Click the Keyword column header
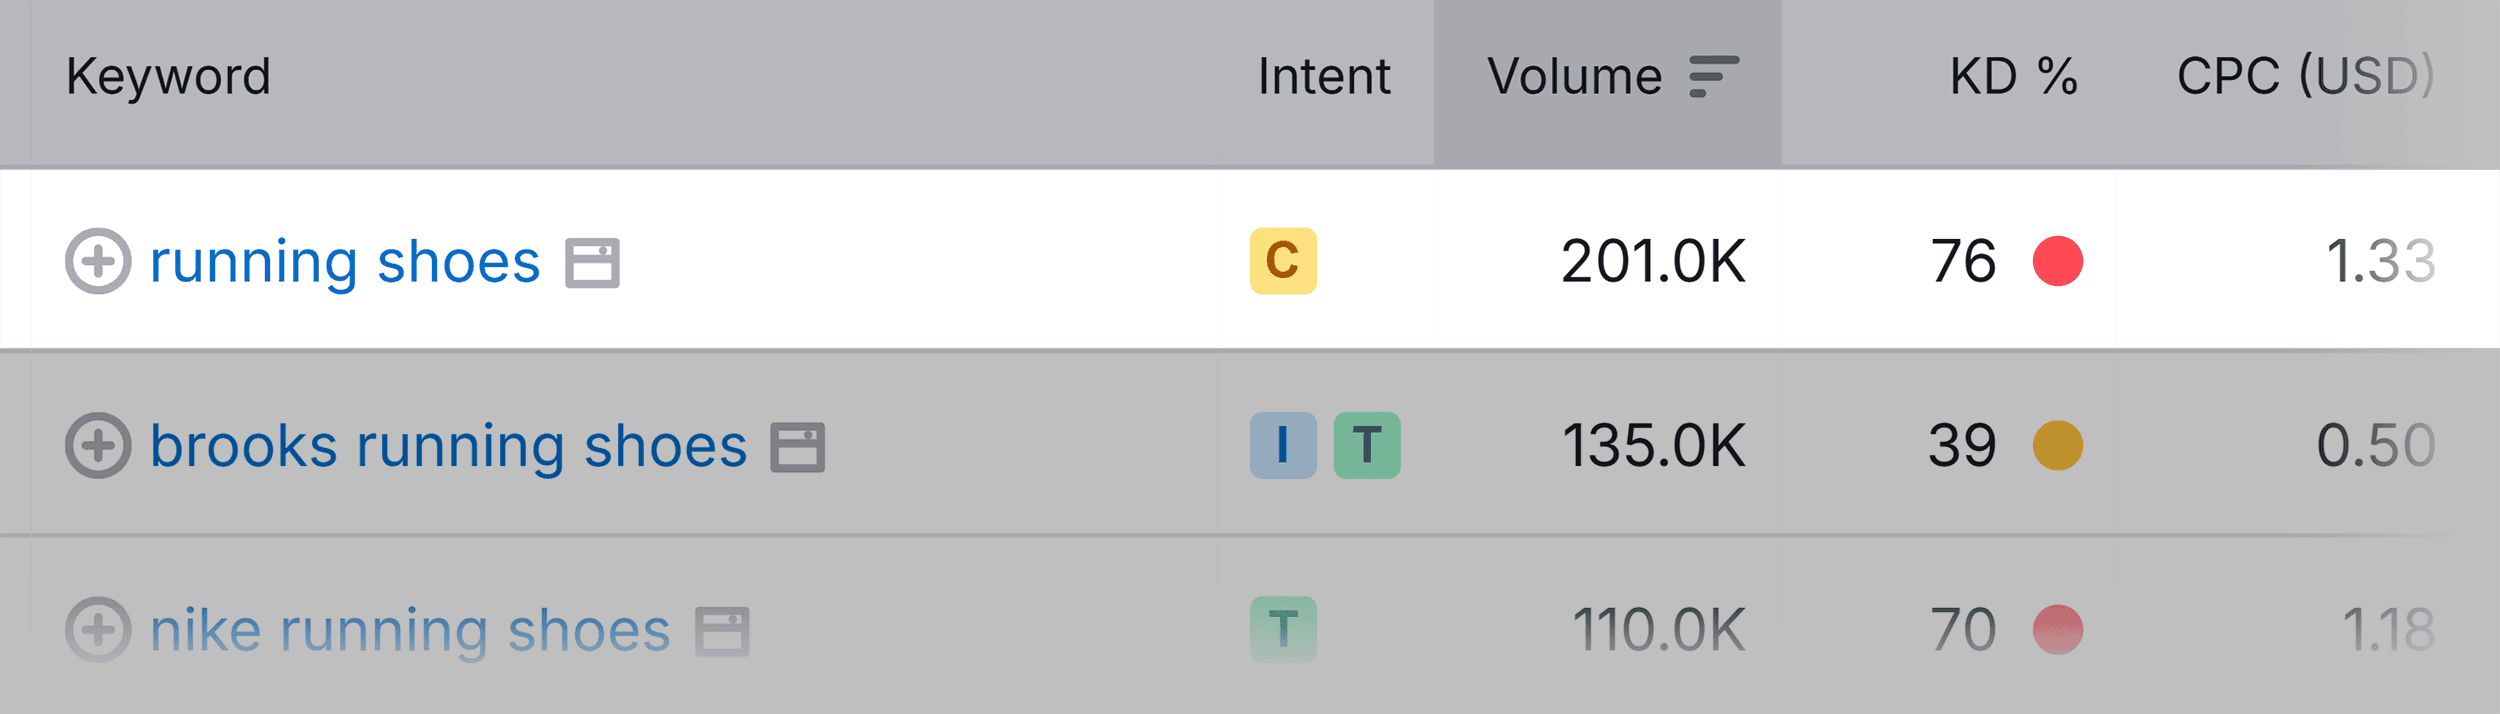 [x=168, y=77]
